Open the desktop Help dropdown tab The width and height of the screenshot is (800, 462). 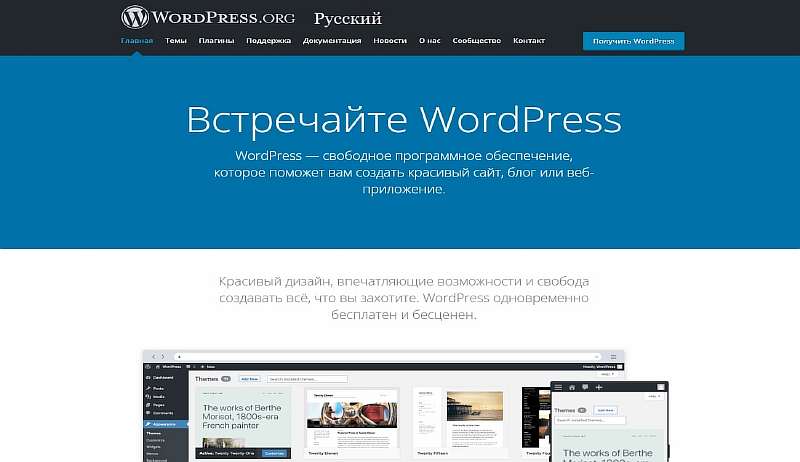pos(609,374)
